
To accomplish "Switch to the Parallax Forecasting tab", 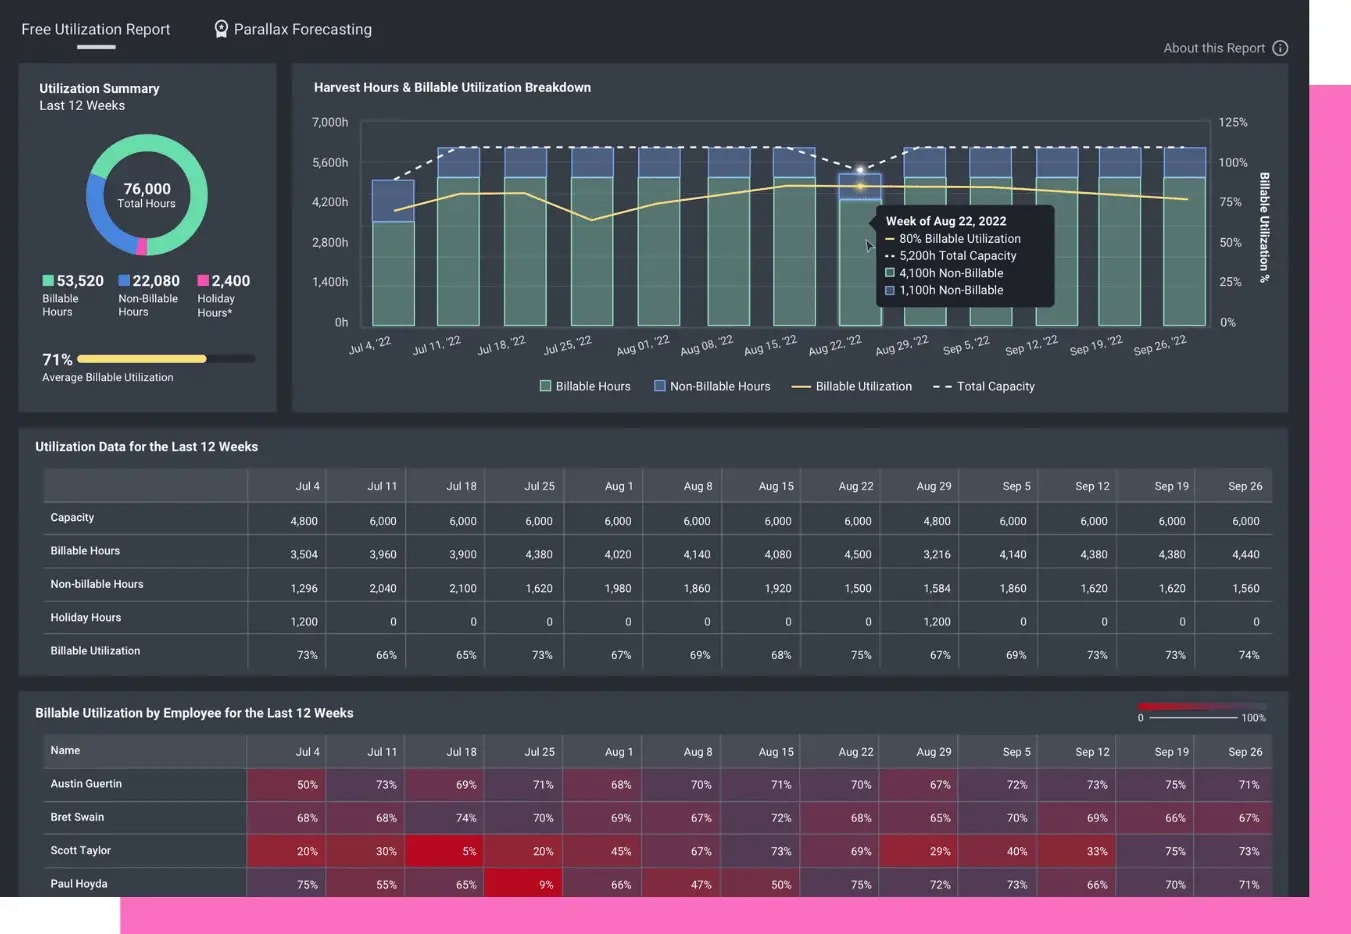I will 302,30.
